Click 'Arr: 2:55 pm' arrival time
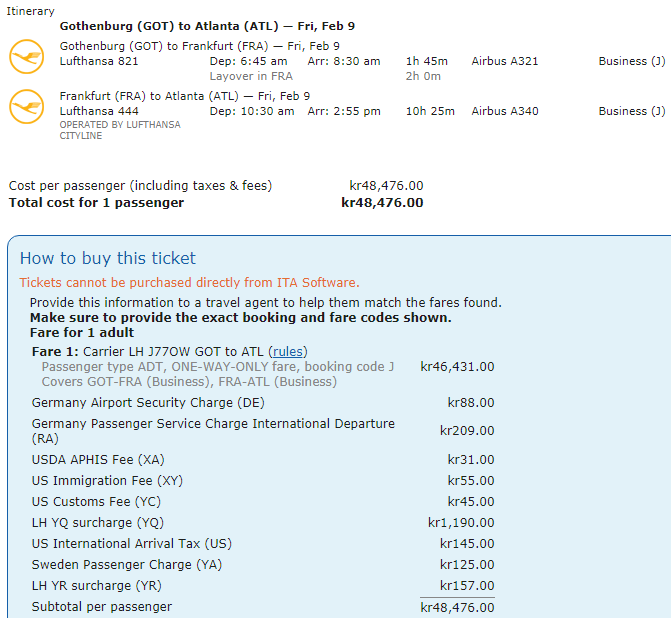 tap(344, 111)
